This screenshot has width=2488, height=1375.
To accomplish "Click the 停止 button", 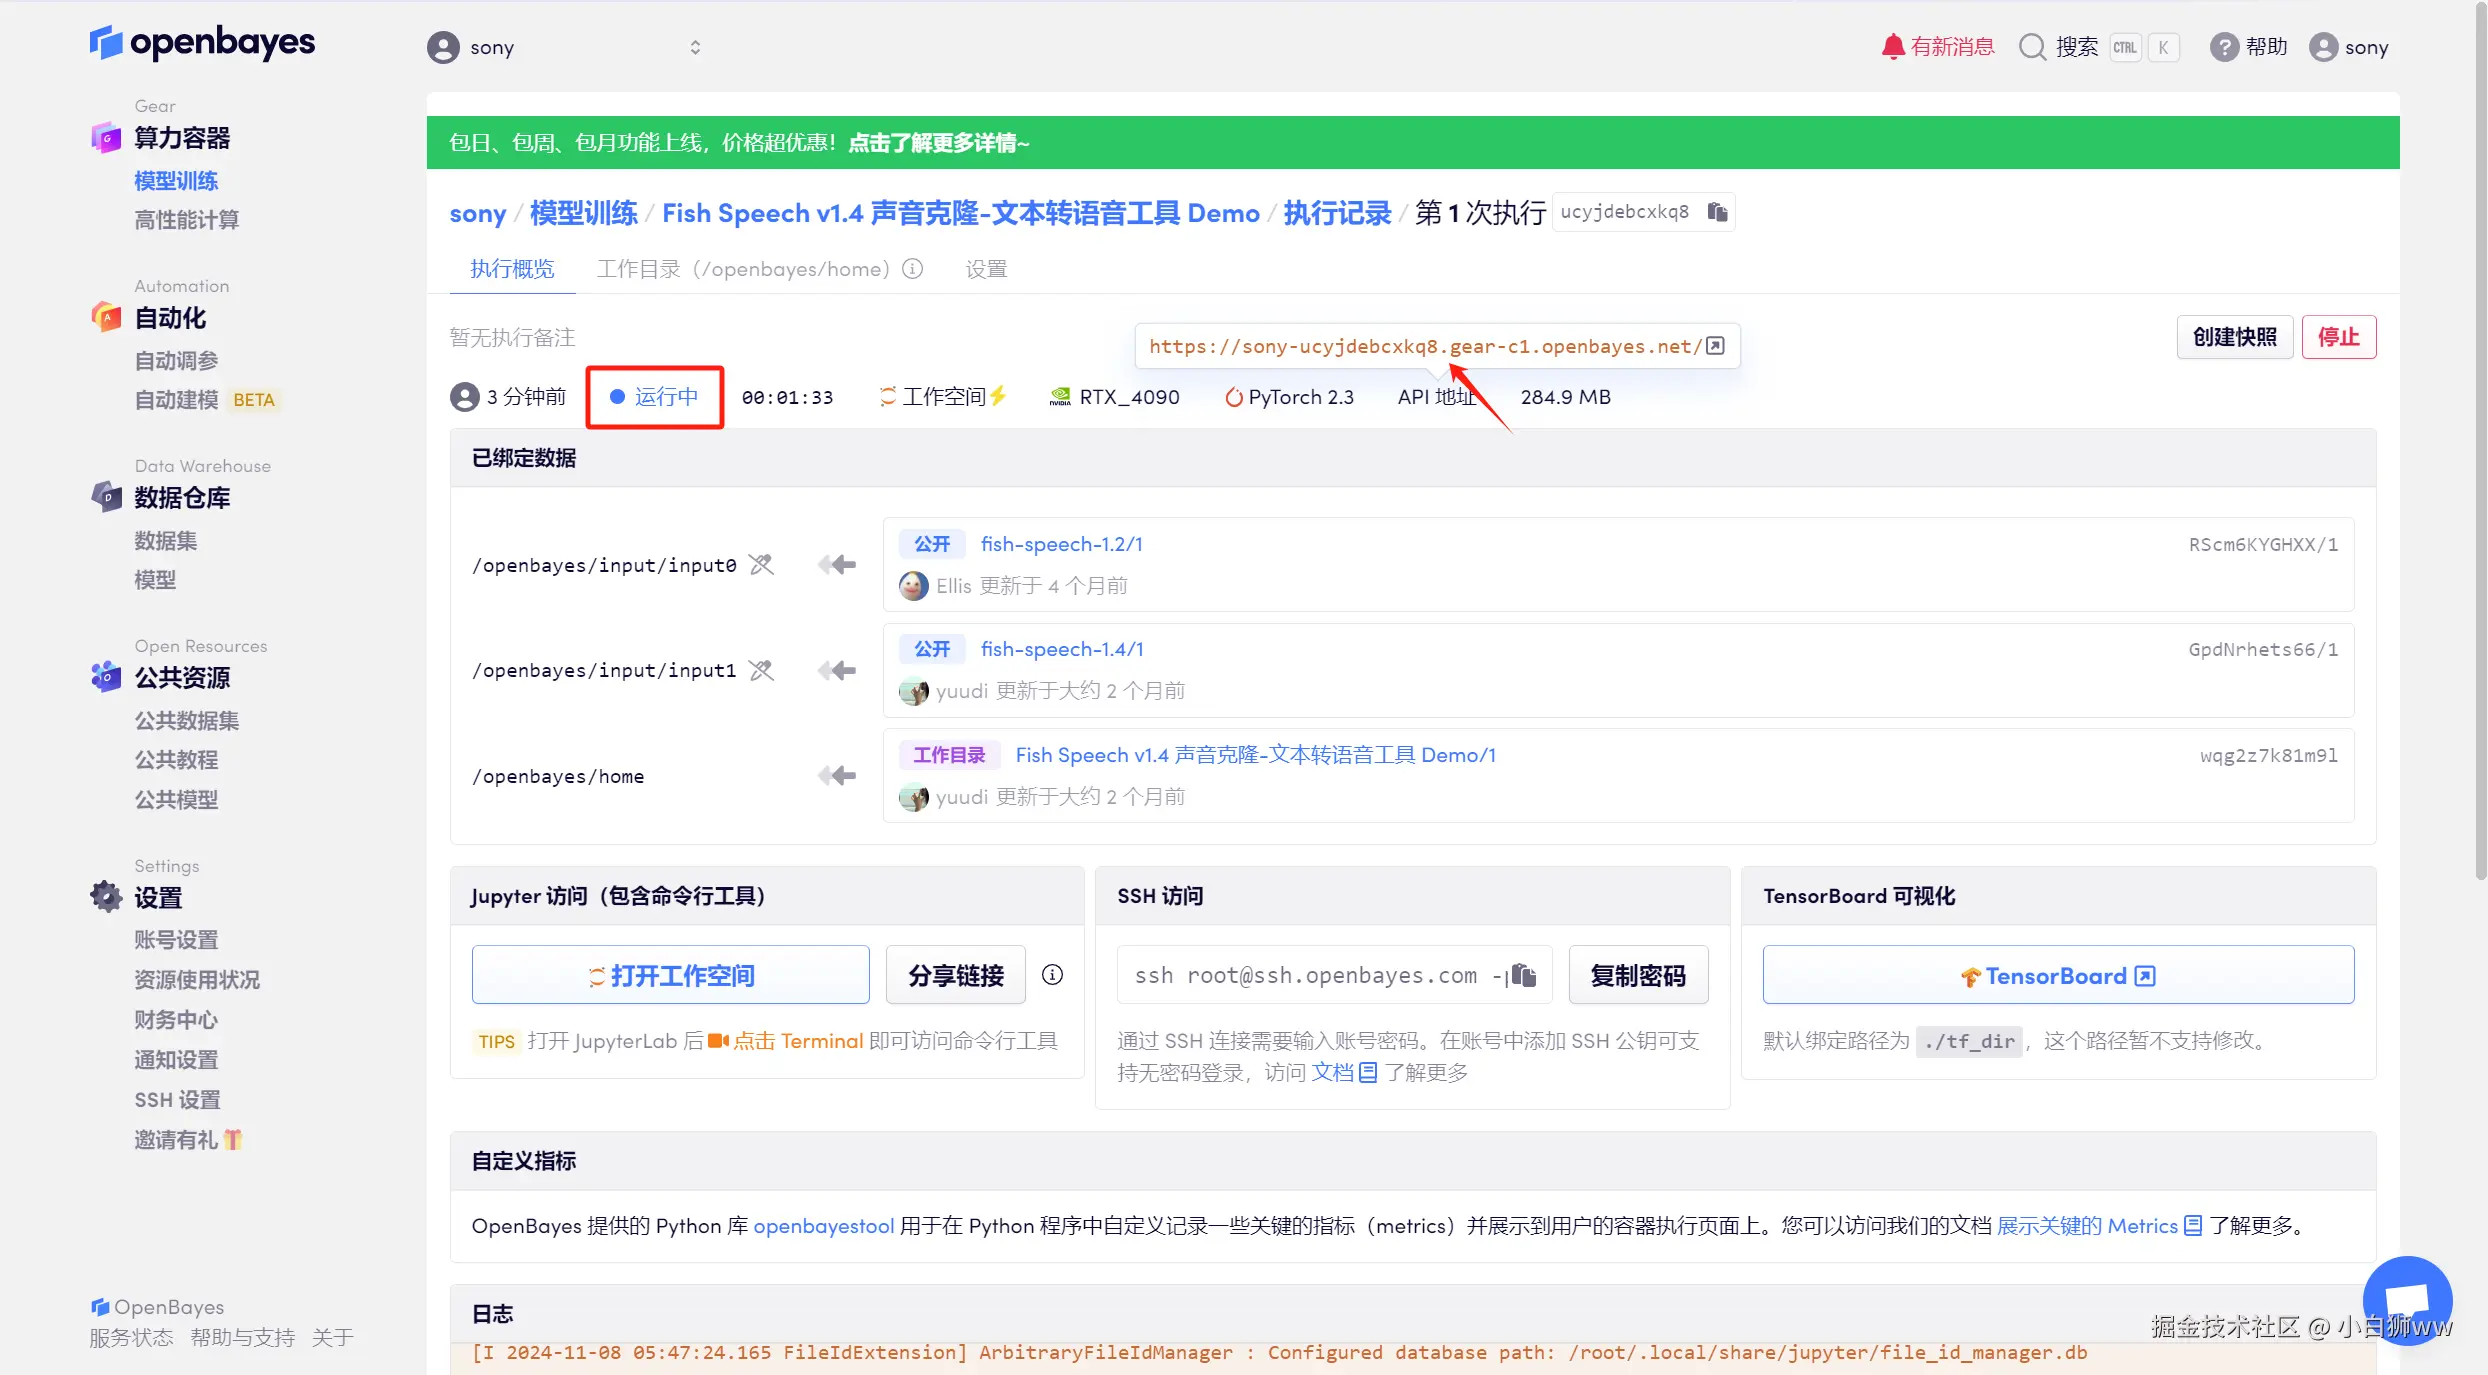I will pyautogui.click(x=2337, y=337).
